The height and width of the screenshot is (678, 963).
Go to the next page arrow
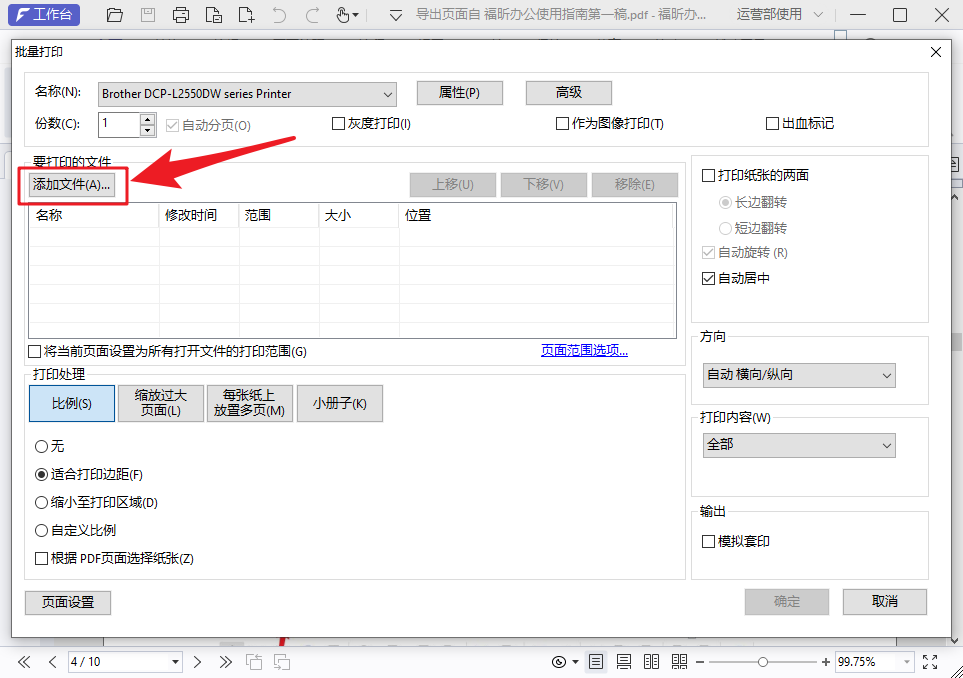point(197,661)
